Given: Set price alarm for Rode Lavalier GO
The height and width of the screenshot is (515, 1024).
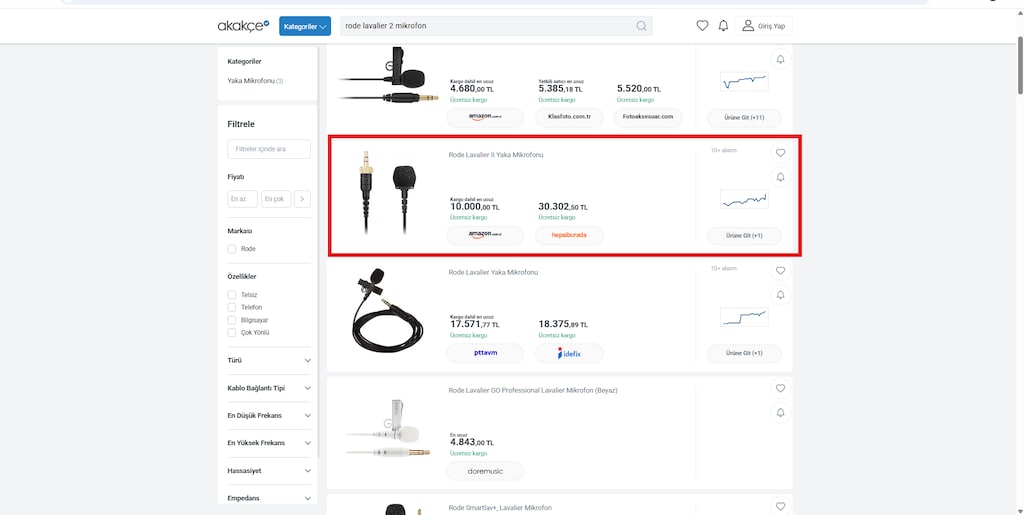Looking at the screenshot, I should (x=780, y=413).
